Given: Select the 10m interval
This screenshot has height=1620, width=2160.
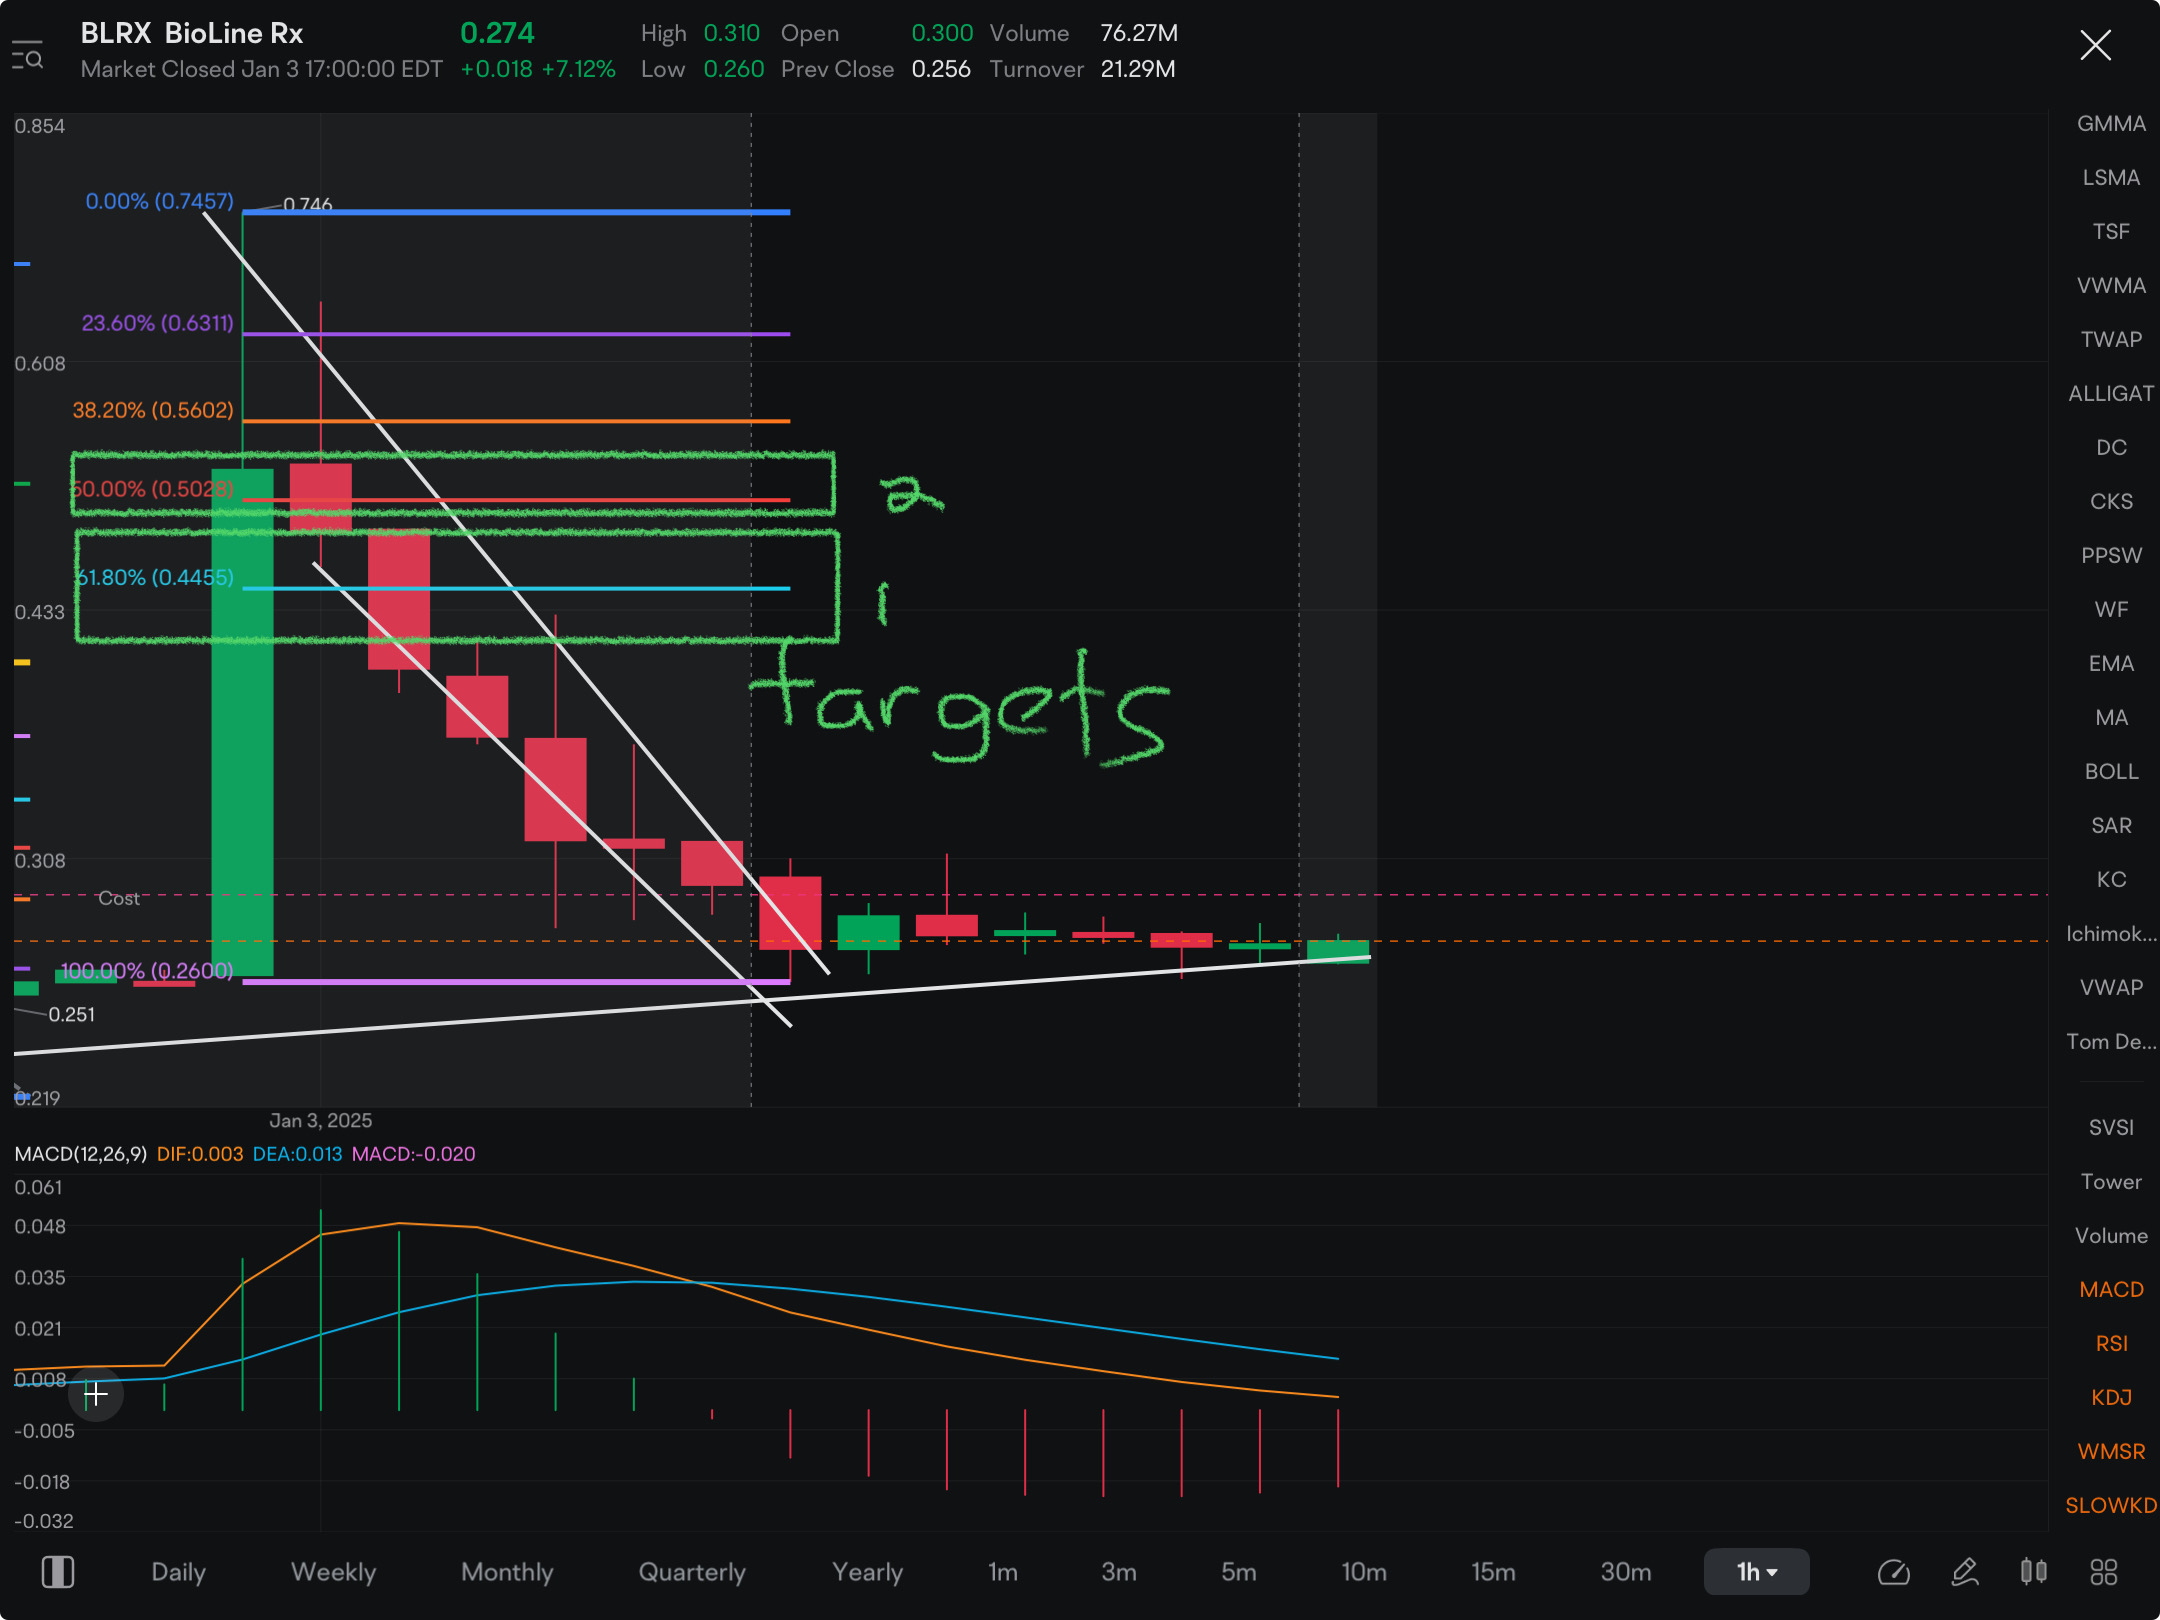Looking at the screenshot, I should 1364,1572.
